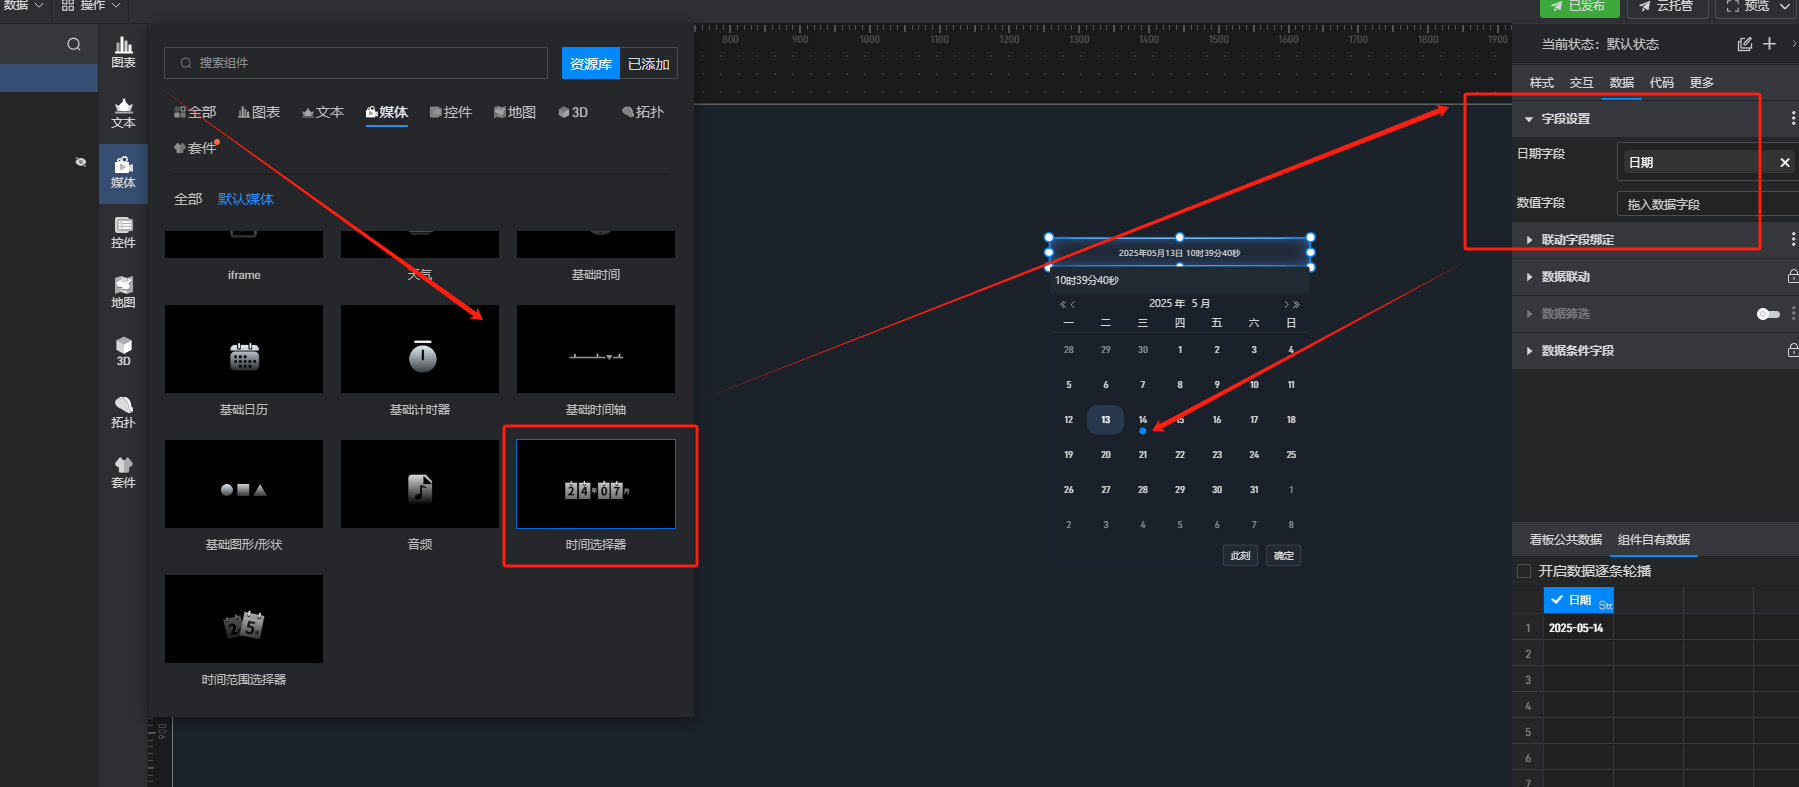
Task: Switch to the 已添加 added tab
Action: click(x=648, y=64)
